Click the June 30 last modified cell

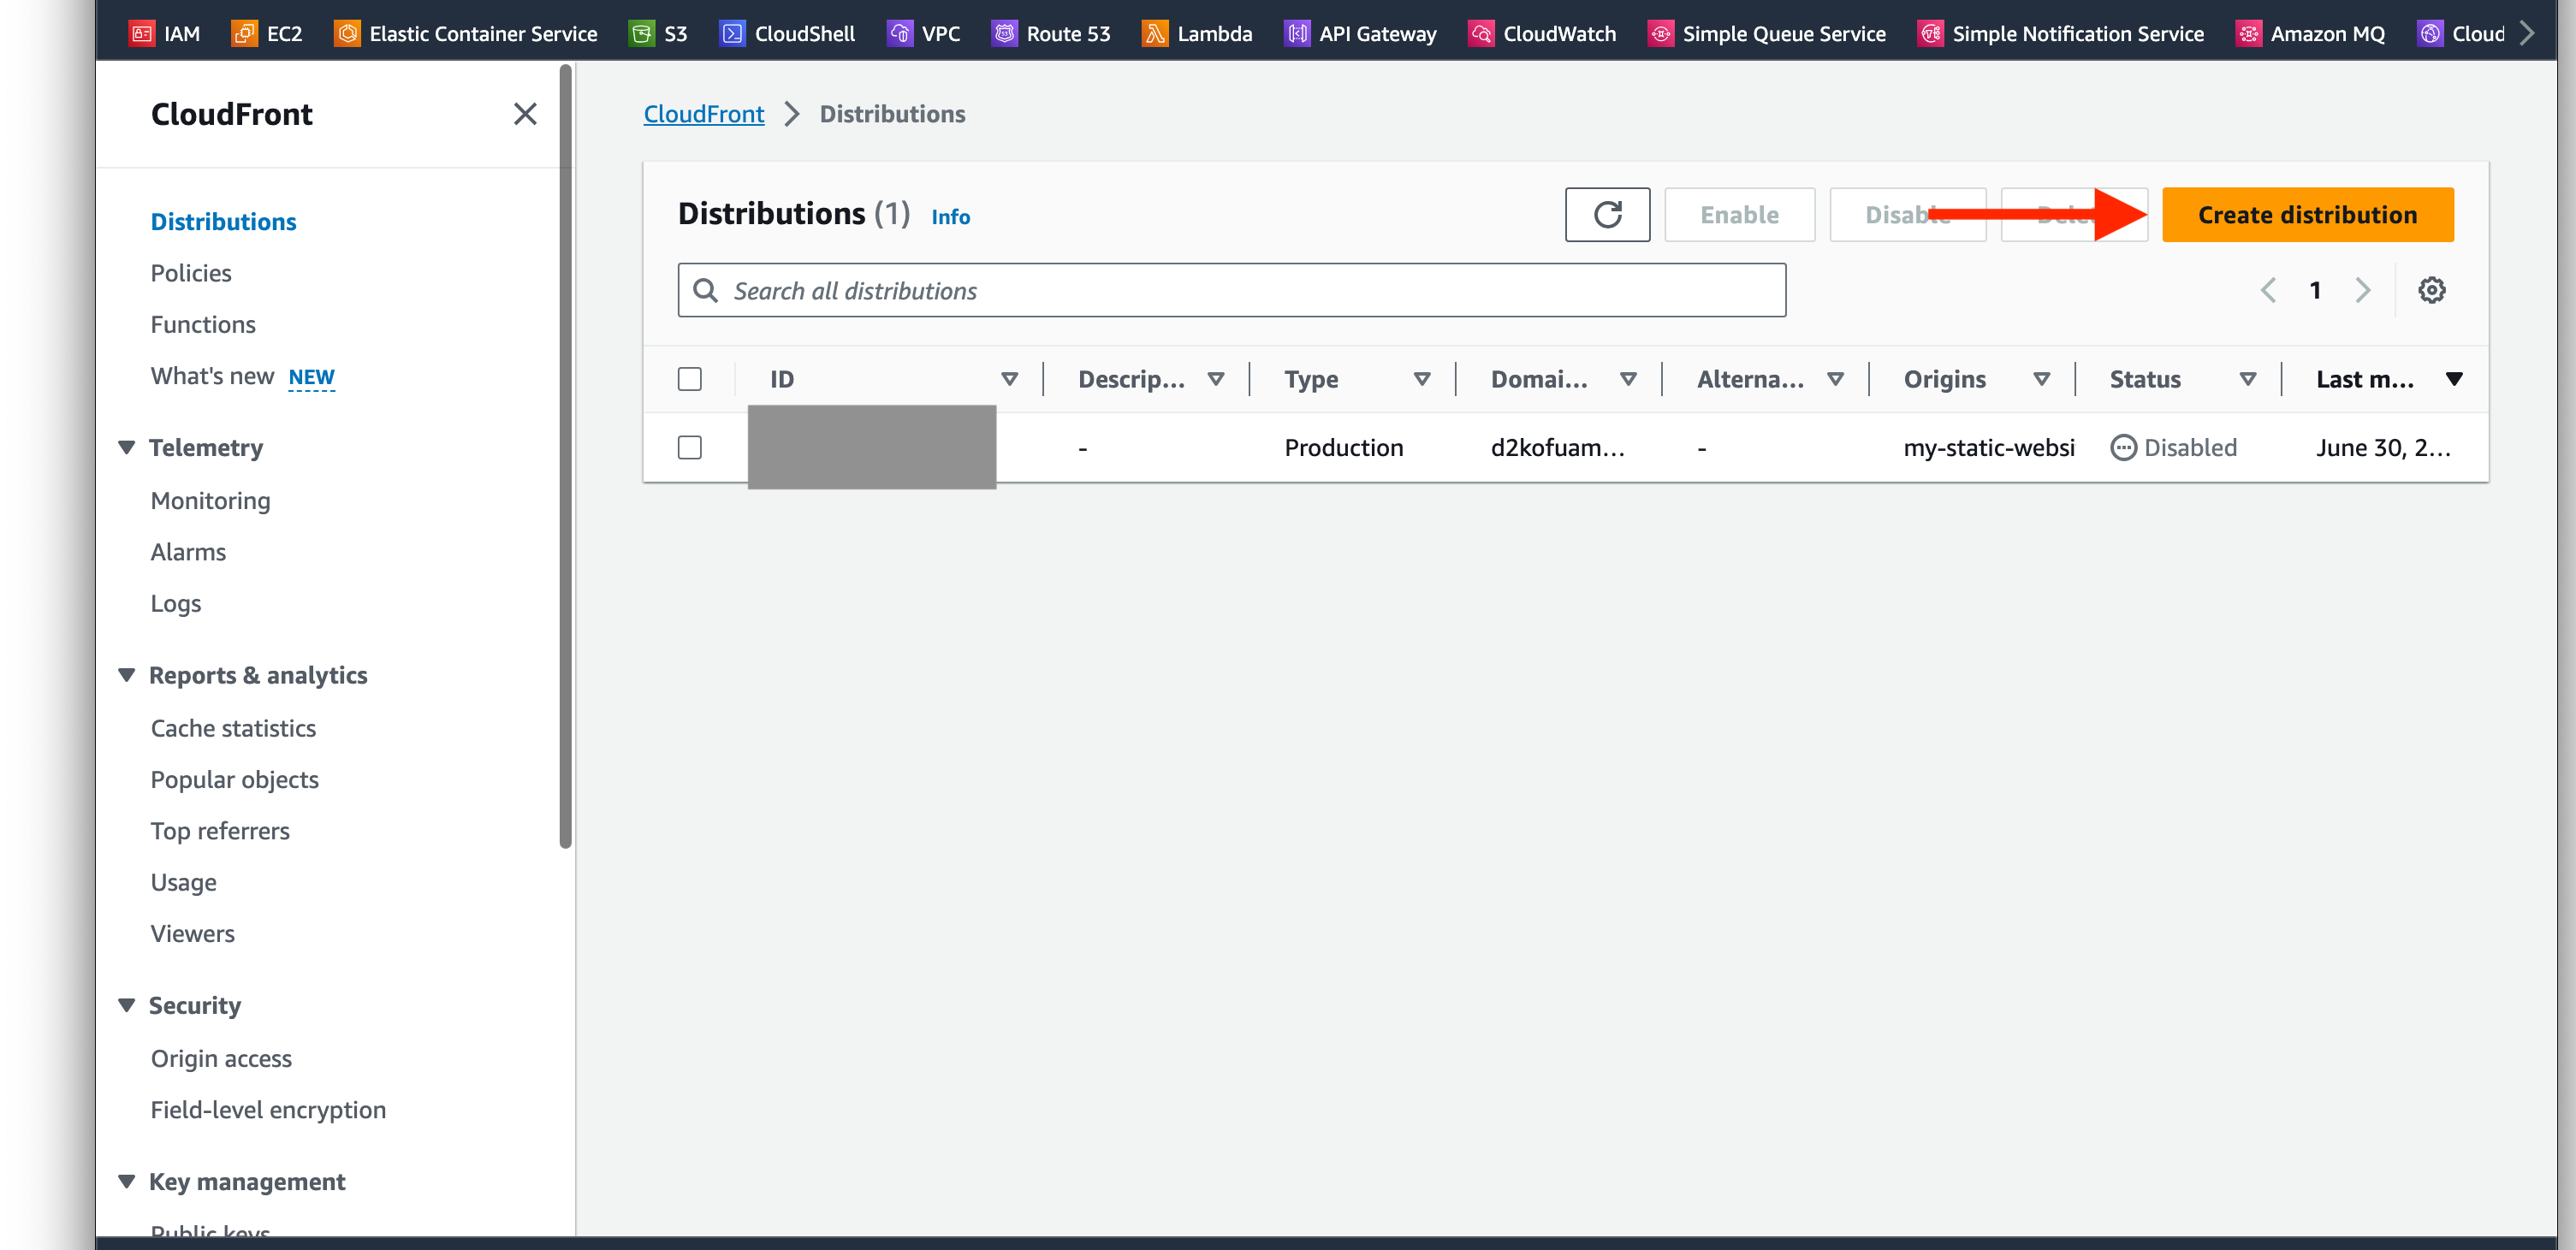(2383, 447)
